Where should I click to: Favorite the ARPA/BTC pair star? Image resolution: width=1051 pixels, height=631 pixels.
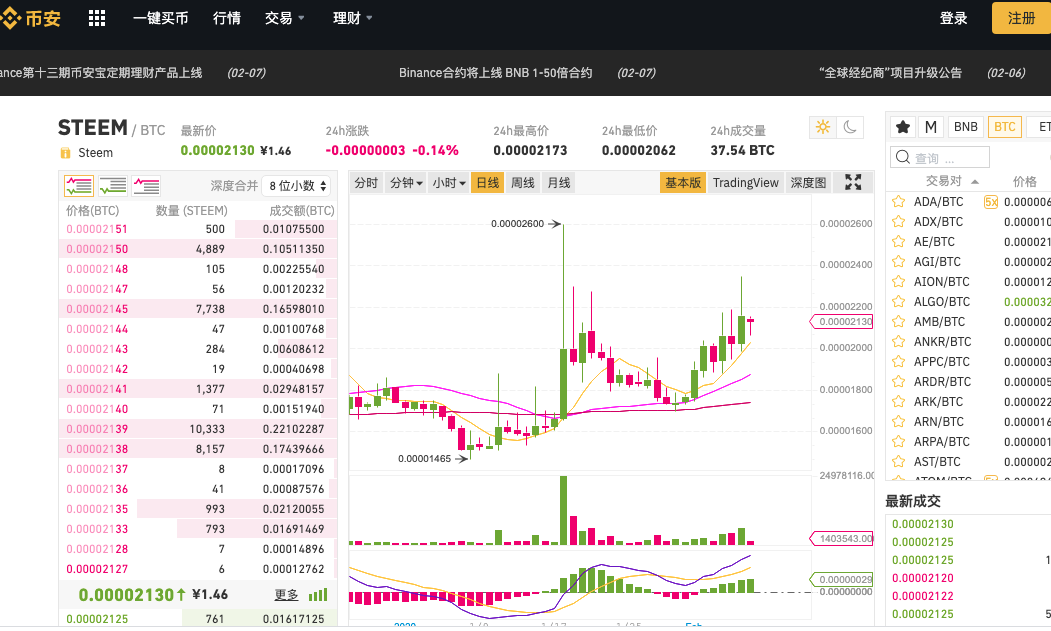click(x=898, y=442)
